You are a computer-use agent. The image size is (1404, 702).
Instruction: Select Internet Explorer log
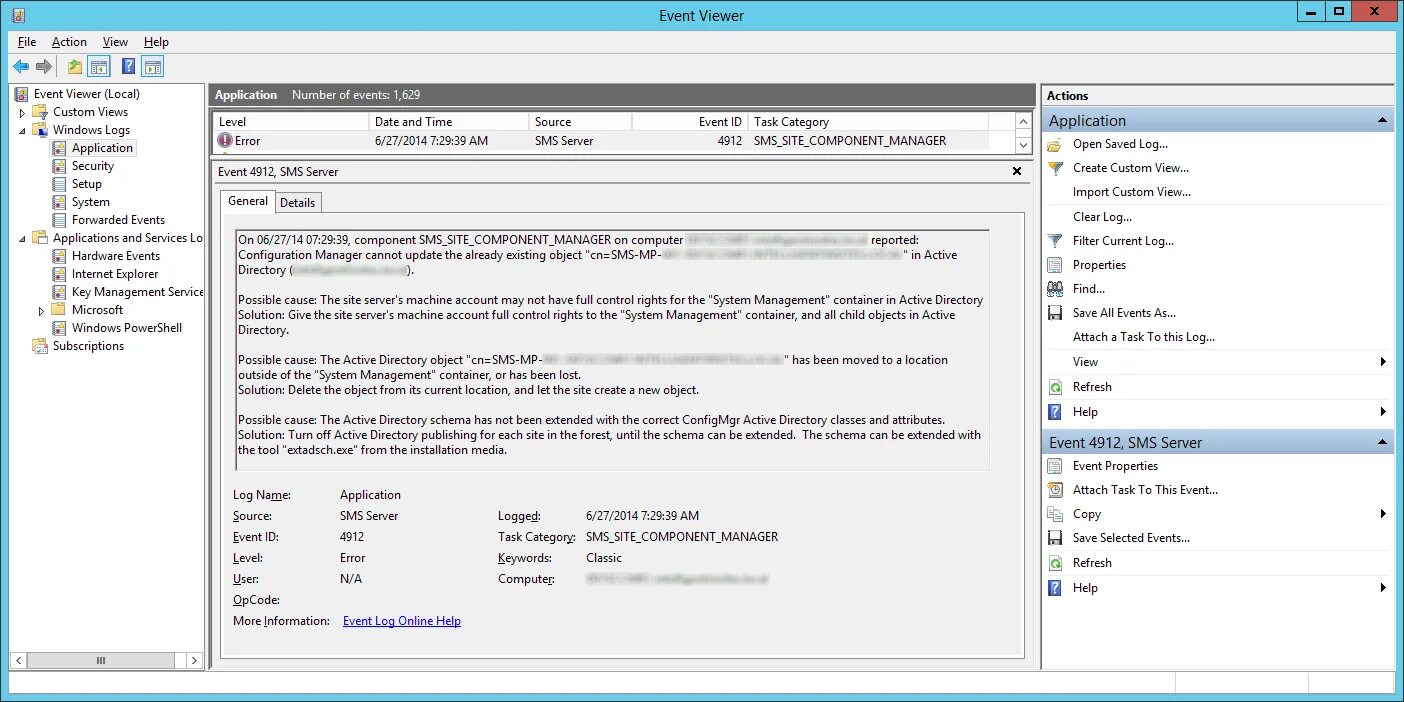pos(115,274)
